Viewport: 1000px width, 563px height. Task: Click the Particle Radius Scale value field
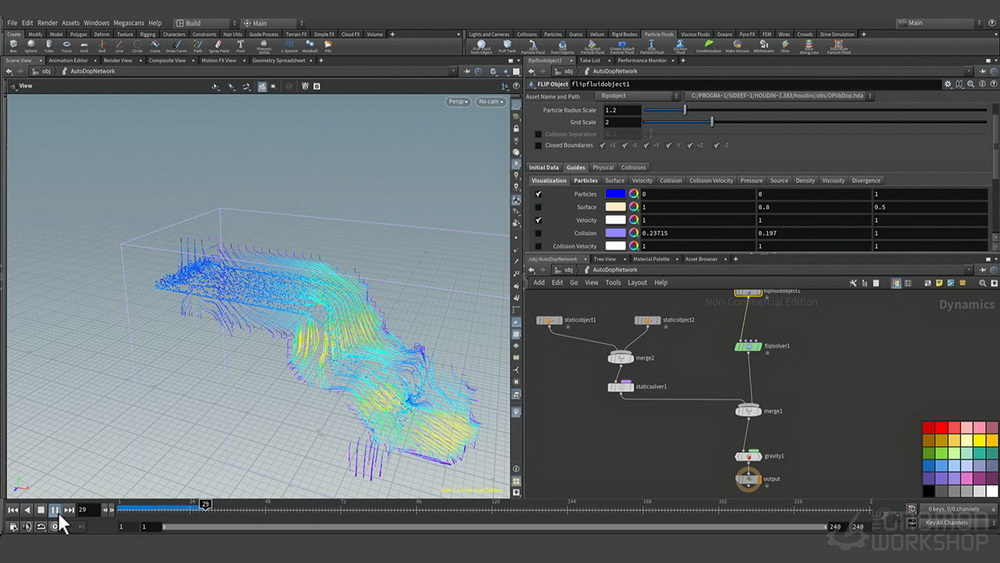[622, 110]
